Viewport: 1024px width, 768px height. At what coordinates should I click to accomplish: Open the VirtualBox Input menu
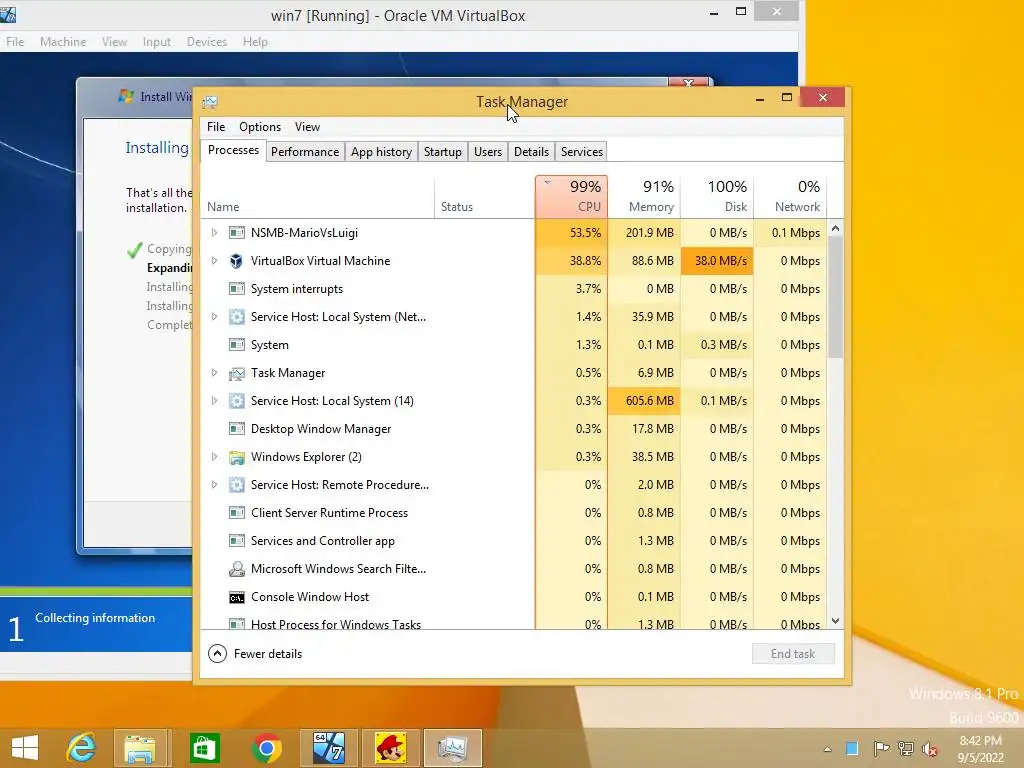click(x=157, y=42)
